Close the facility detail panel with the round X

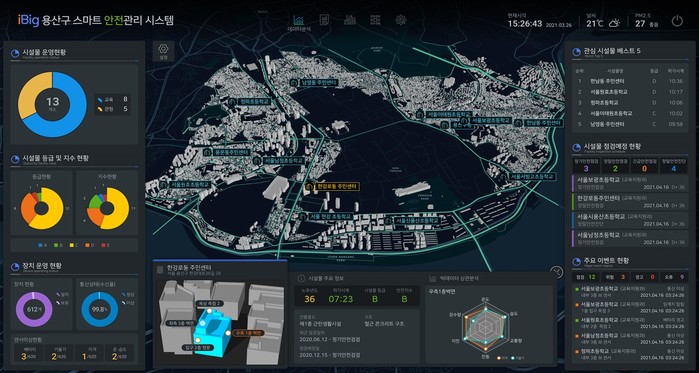556,272
